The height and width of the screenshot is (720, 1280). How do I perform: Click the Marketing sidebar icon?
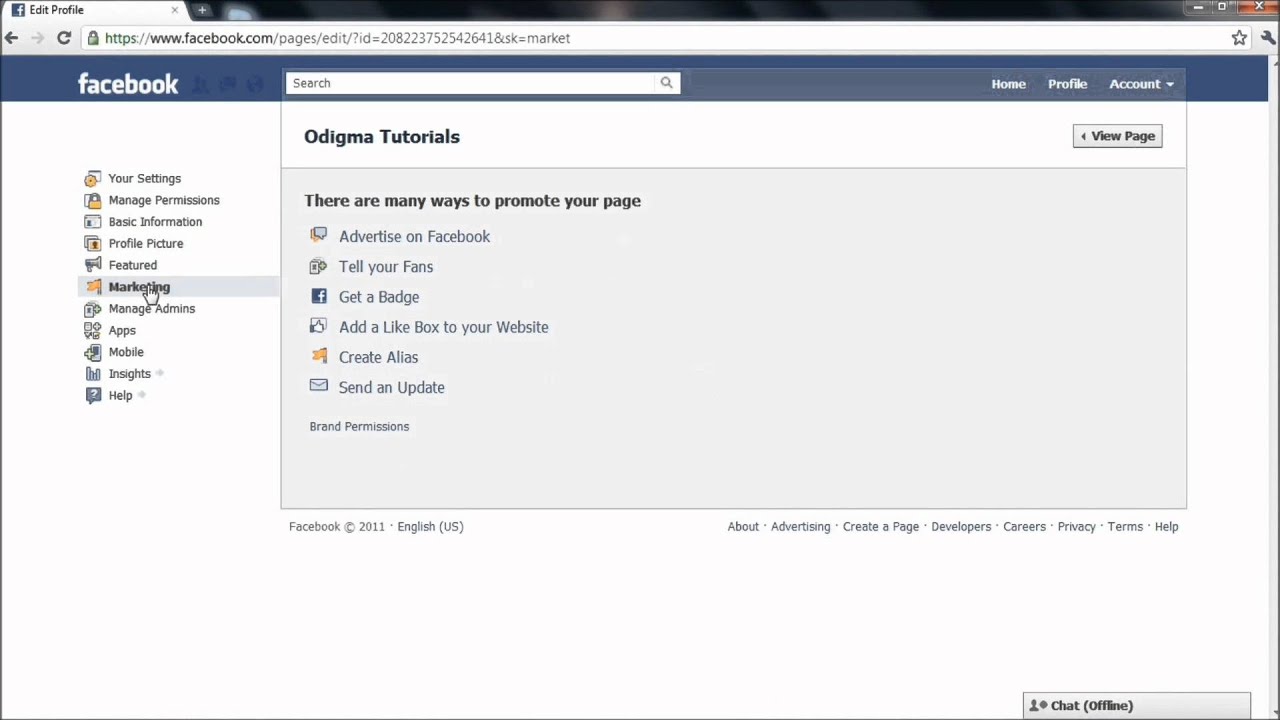pyautogui.click(x=92, y=287)
